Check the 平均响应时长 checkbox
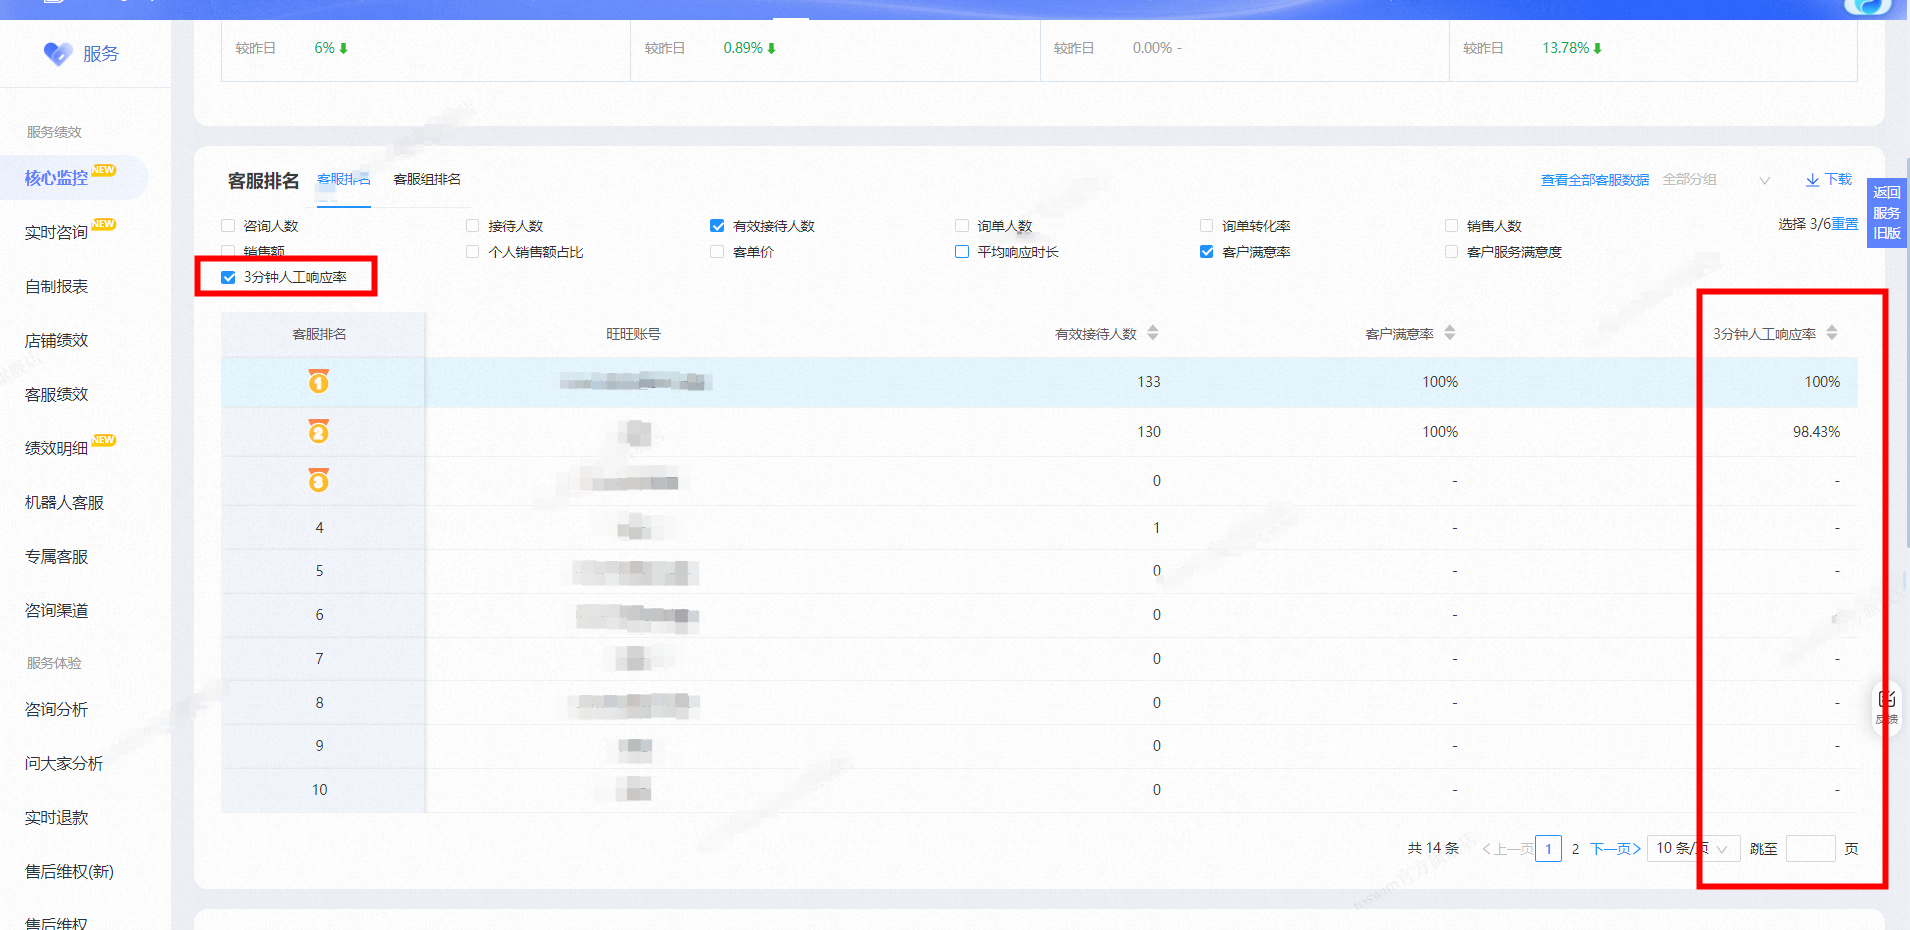This screenshot has height=930, width=1910. (x=962, y=252)
